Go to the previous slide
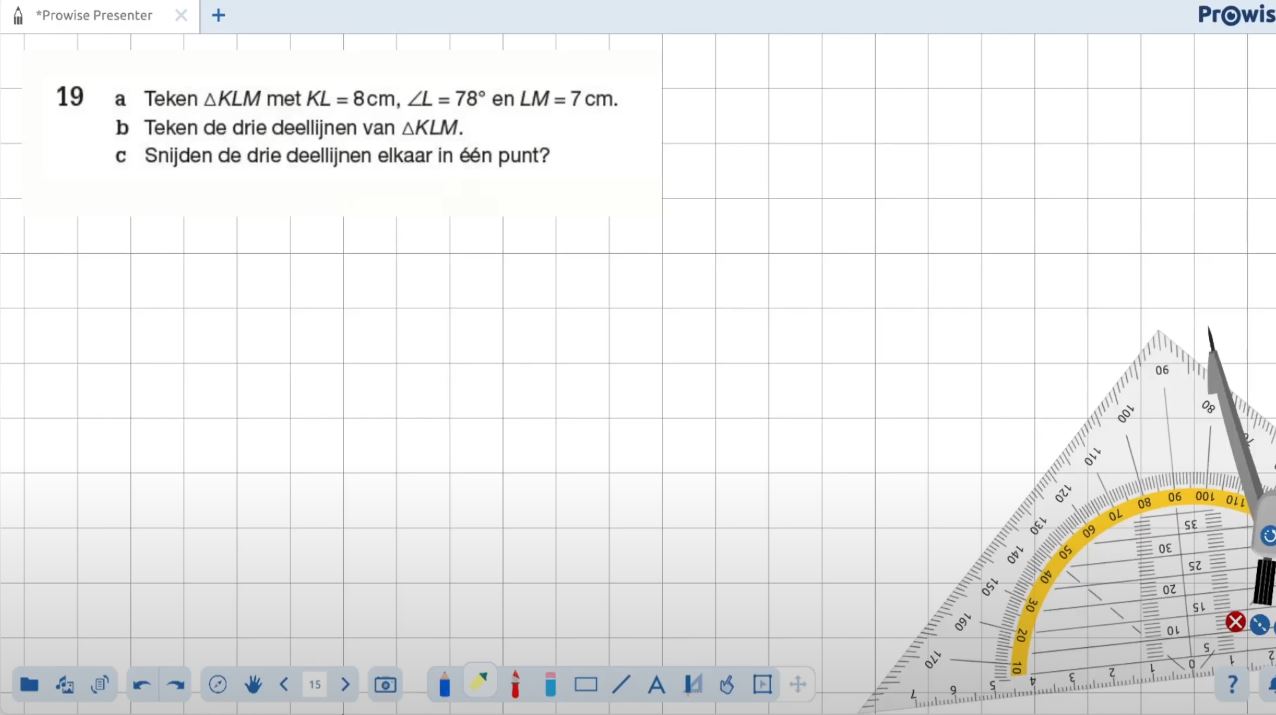1276x715 pixels. point(284,685)
